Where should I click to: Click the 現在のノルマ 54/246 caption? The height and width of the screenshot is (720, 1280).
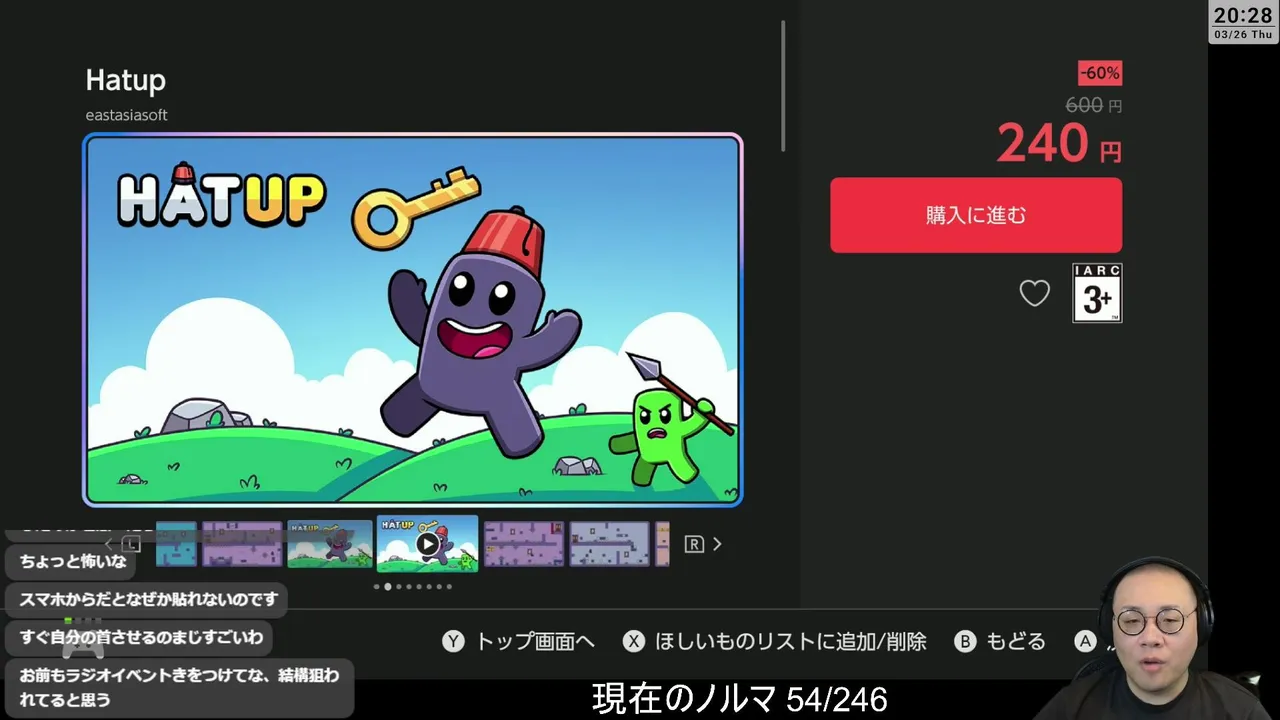pos(740,699)
